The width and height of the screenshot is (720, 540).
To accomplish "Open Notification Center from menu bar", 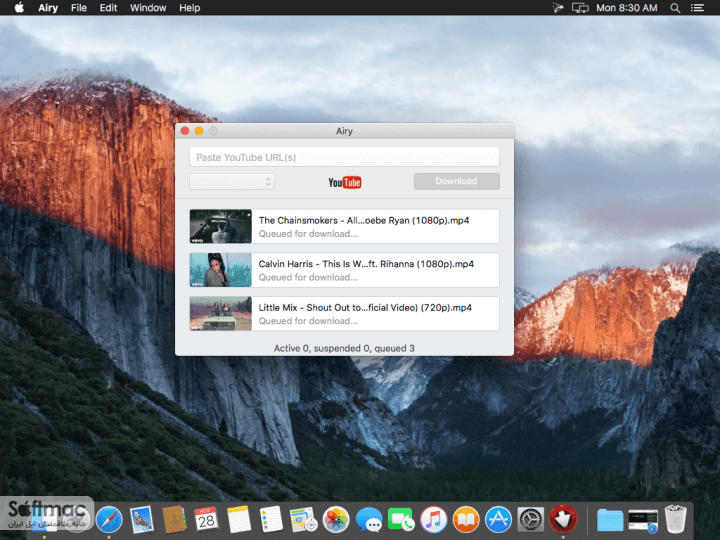I will [x=698, y=8].
